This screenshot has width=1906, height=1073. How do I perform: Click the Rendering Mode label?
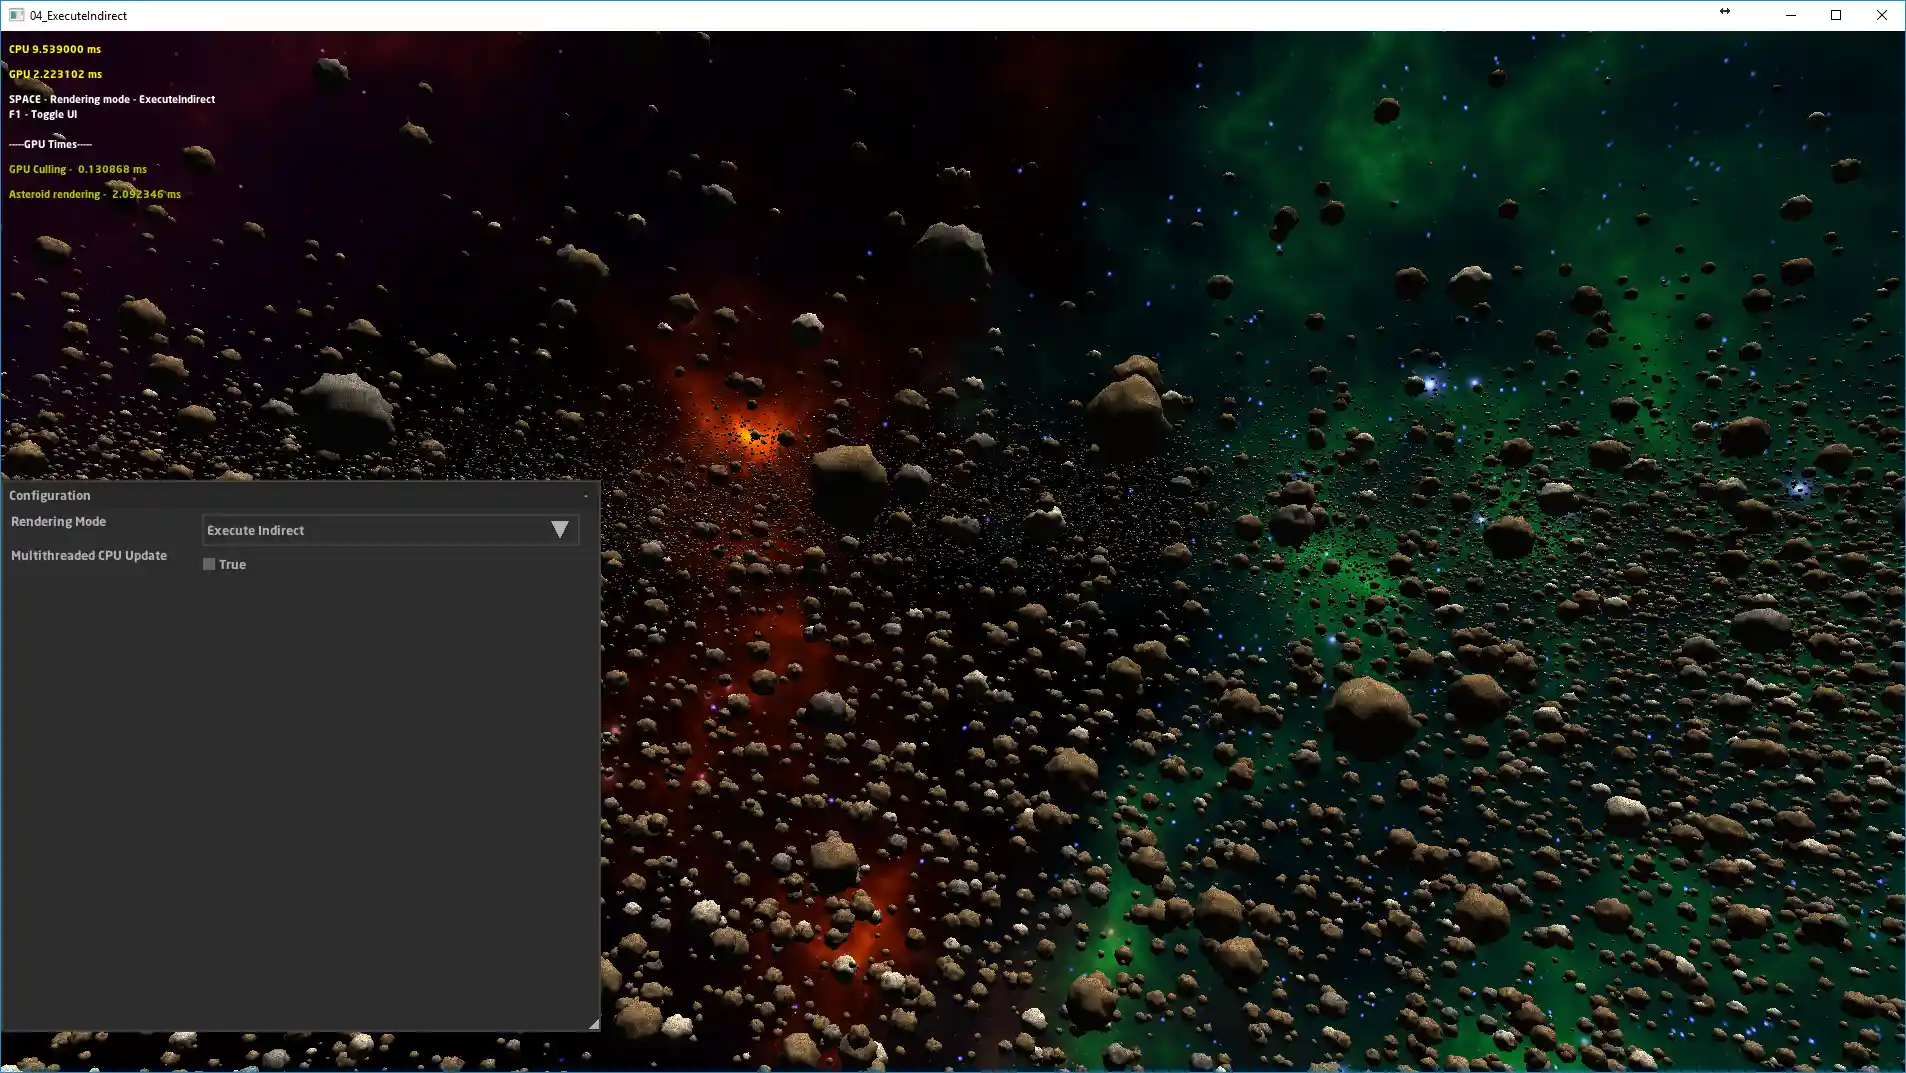tap(58, 522)
